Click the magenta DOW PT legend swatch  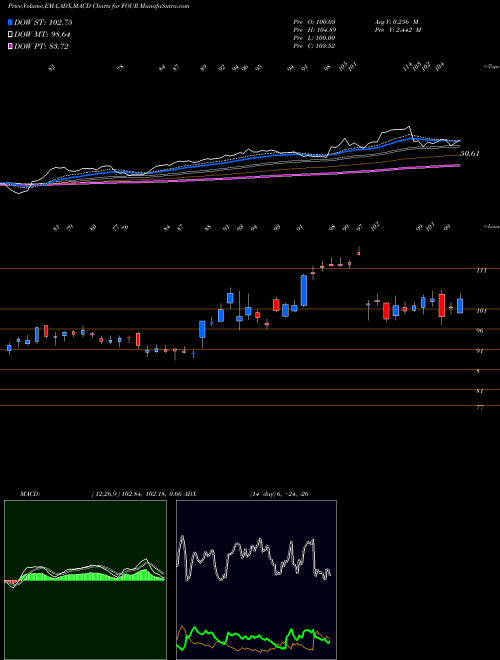tap(10, 46)
